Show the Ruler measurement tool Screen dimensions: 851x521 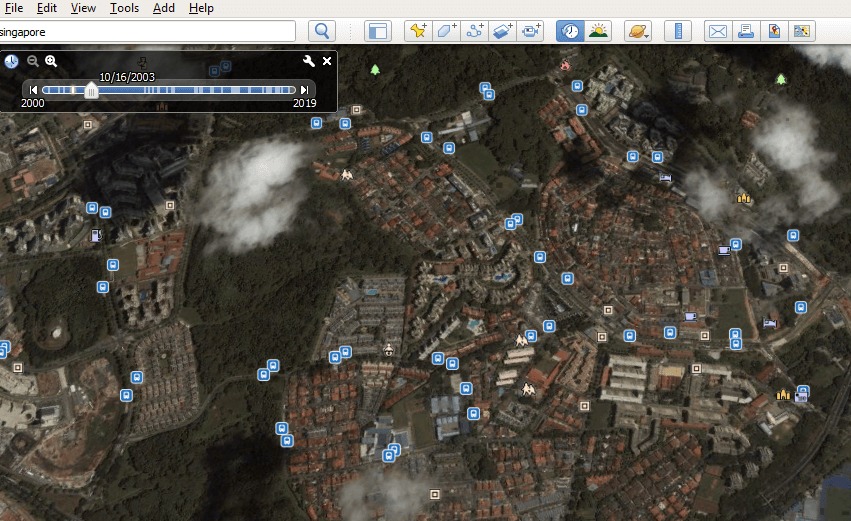point(678,31)
